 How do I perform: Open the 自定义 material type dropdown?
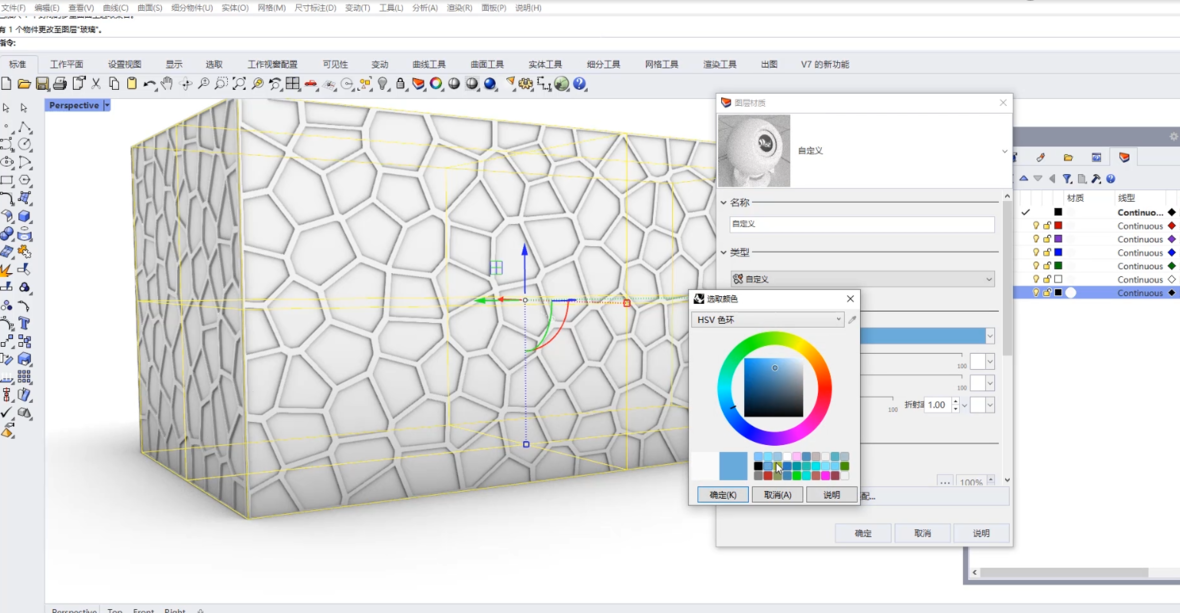pos(862,279)
